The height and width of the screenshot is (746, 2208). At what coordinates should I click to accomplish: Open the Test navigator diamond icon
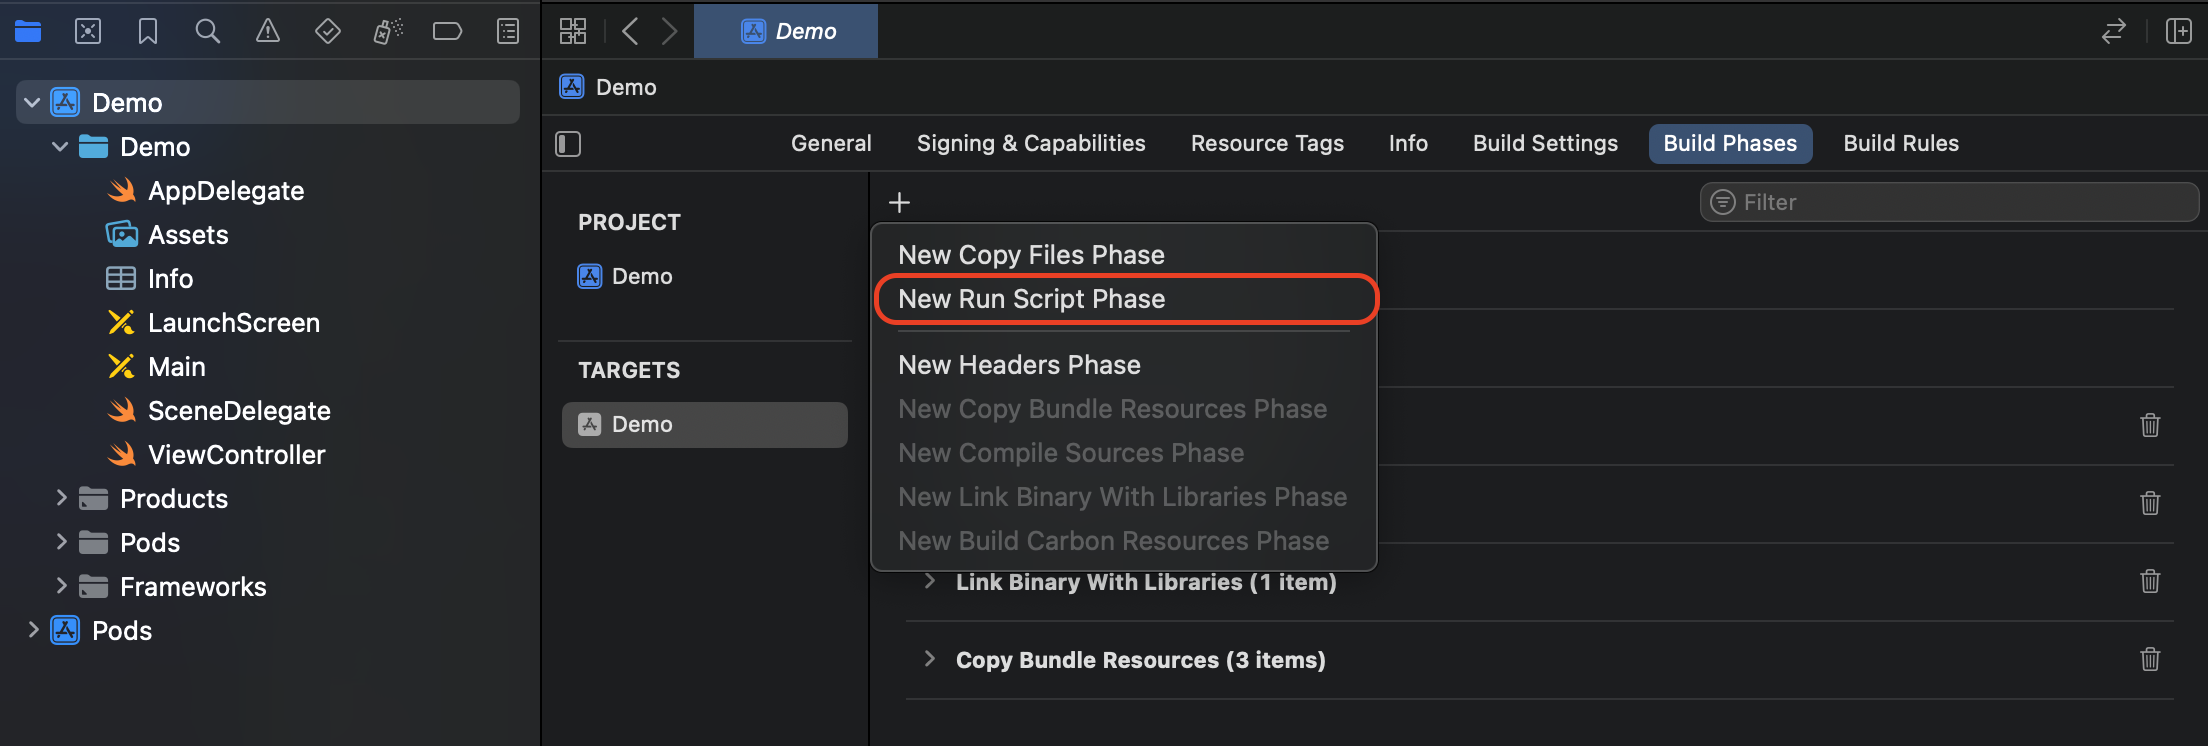(327, 32)
